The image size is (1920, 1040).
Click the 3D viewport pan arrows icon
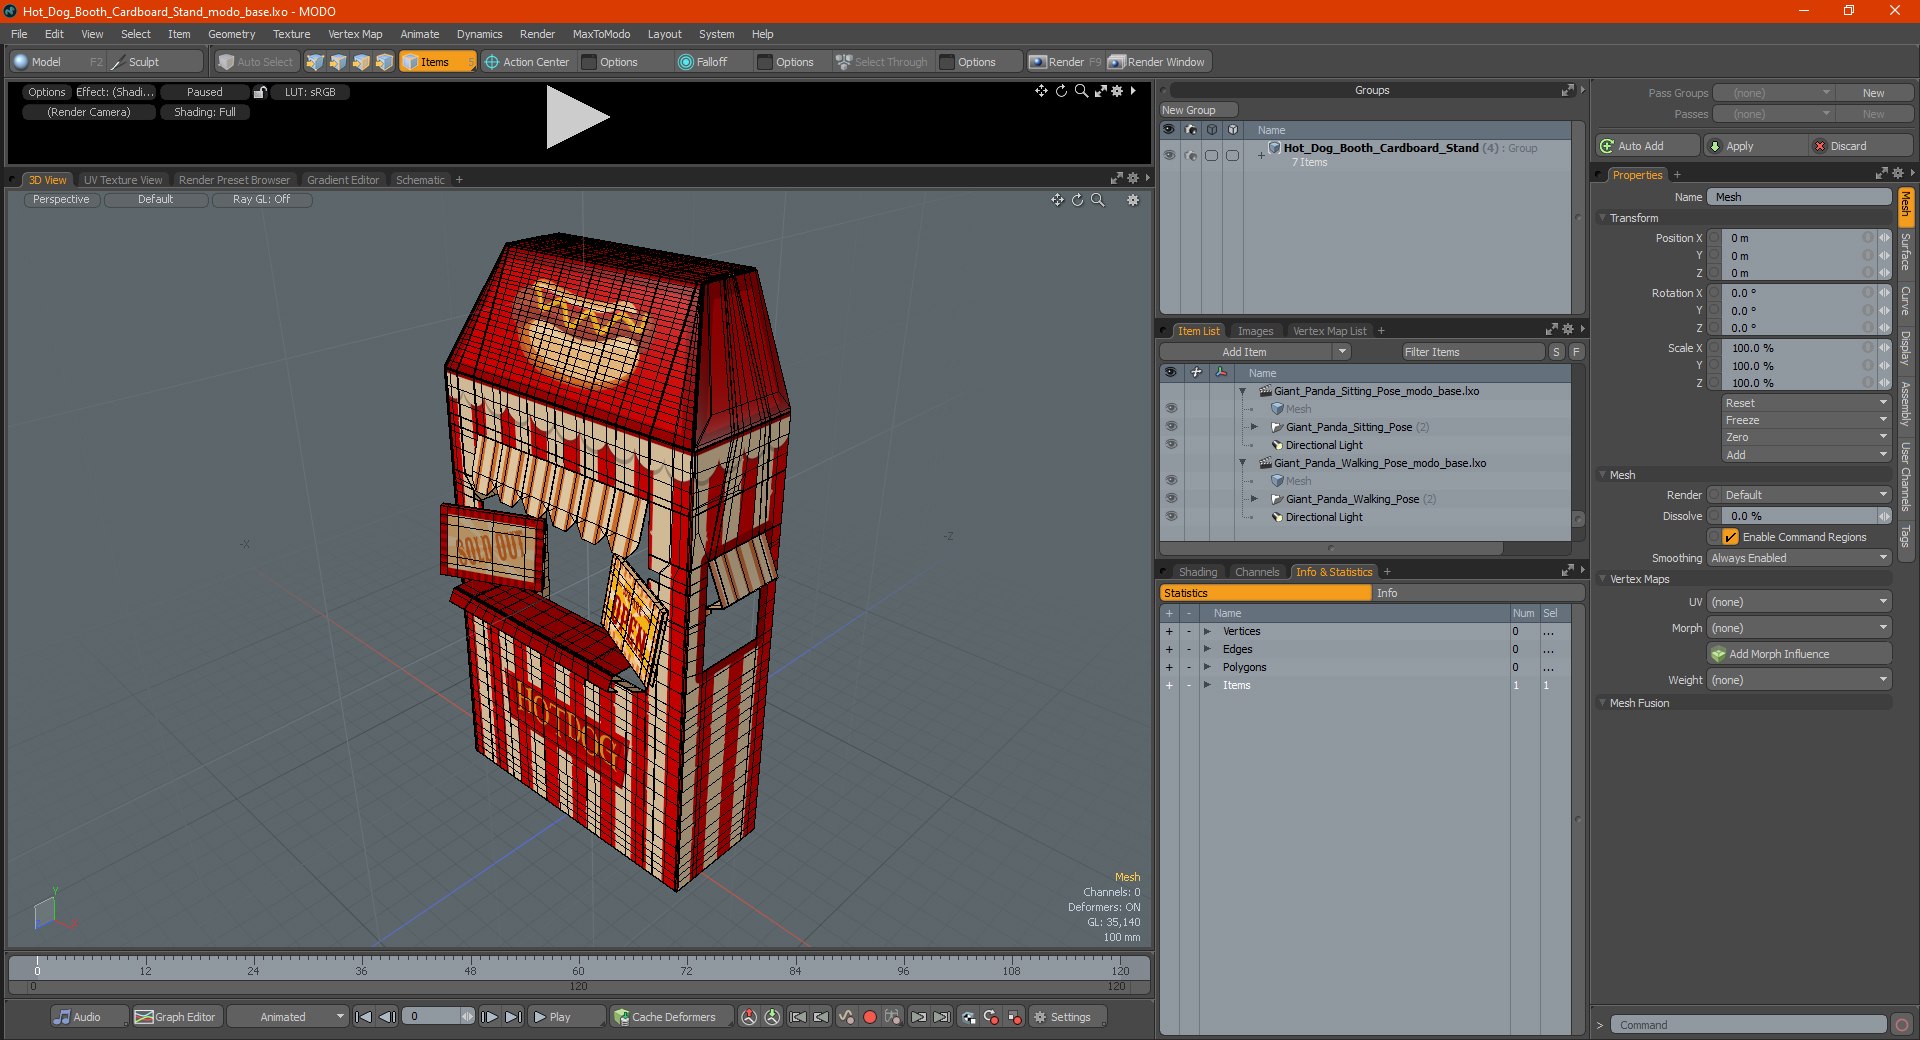1057,200
